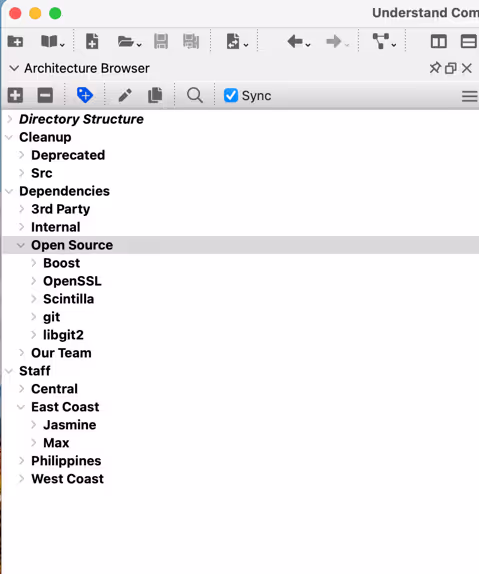
Task: Go forward with the right arrow
Action: pos(333,41)
